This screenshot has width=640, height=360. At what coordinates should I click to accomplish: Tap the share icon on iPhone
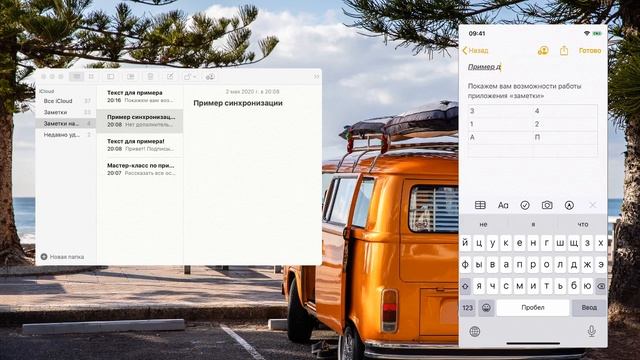click(x=564, y=51)
